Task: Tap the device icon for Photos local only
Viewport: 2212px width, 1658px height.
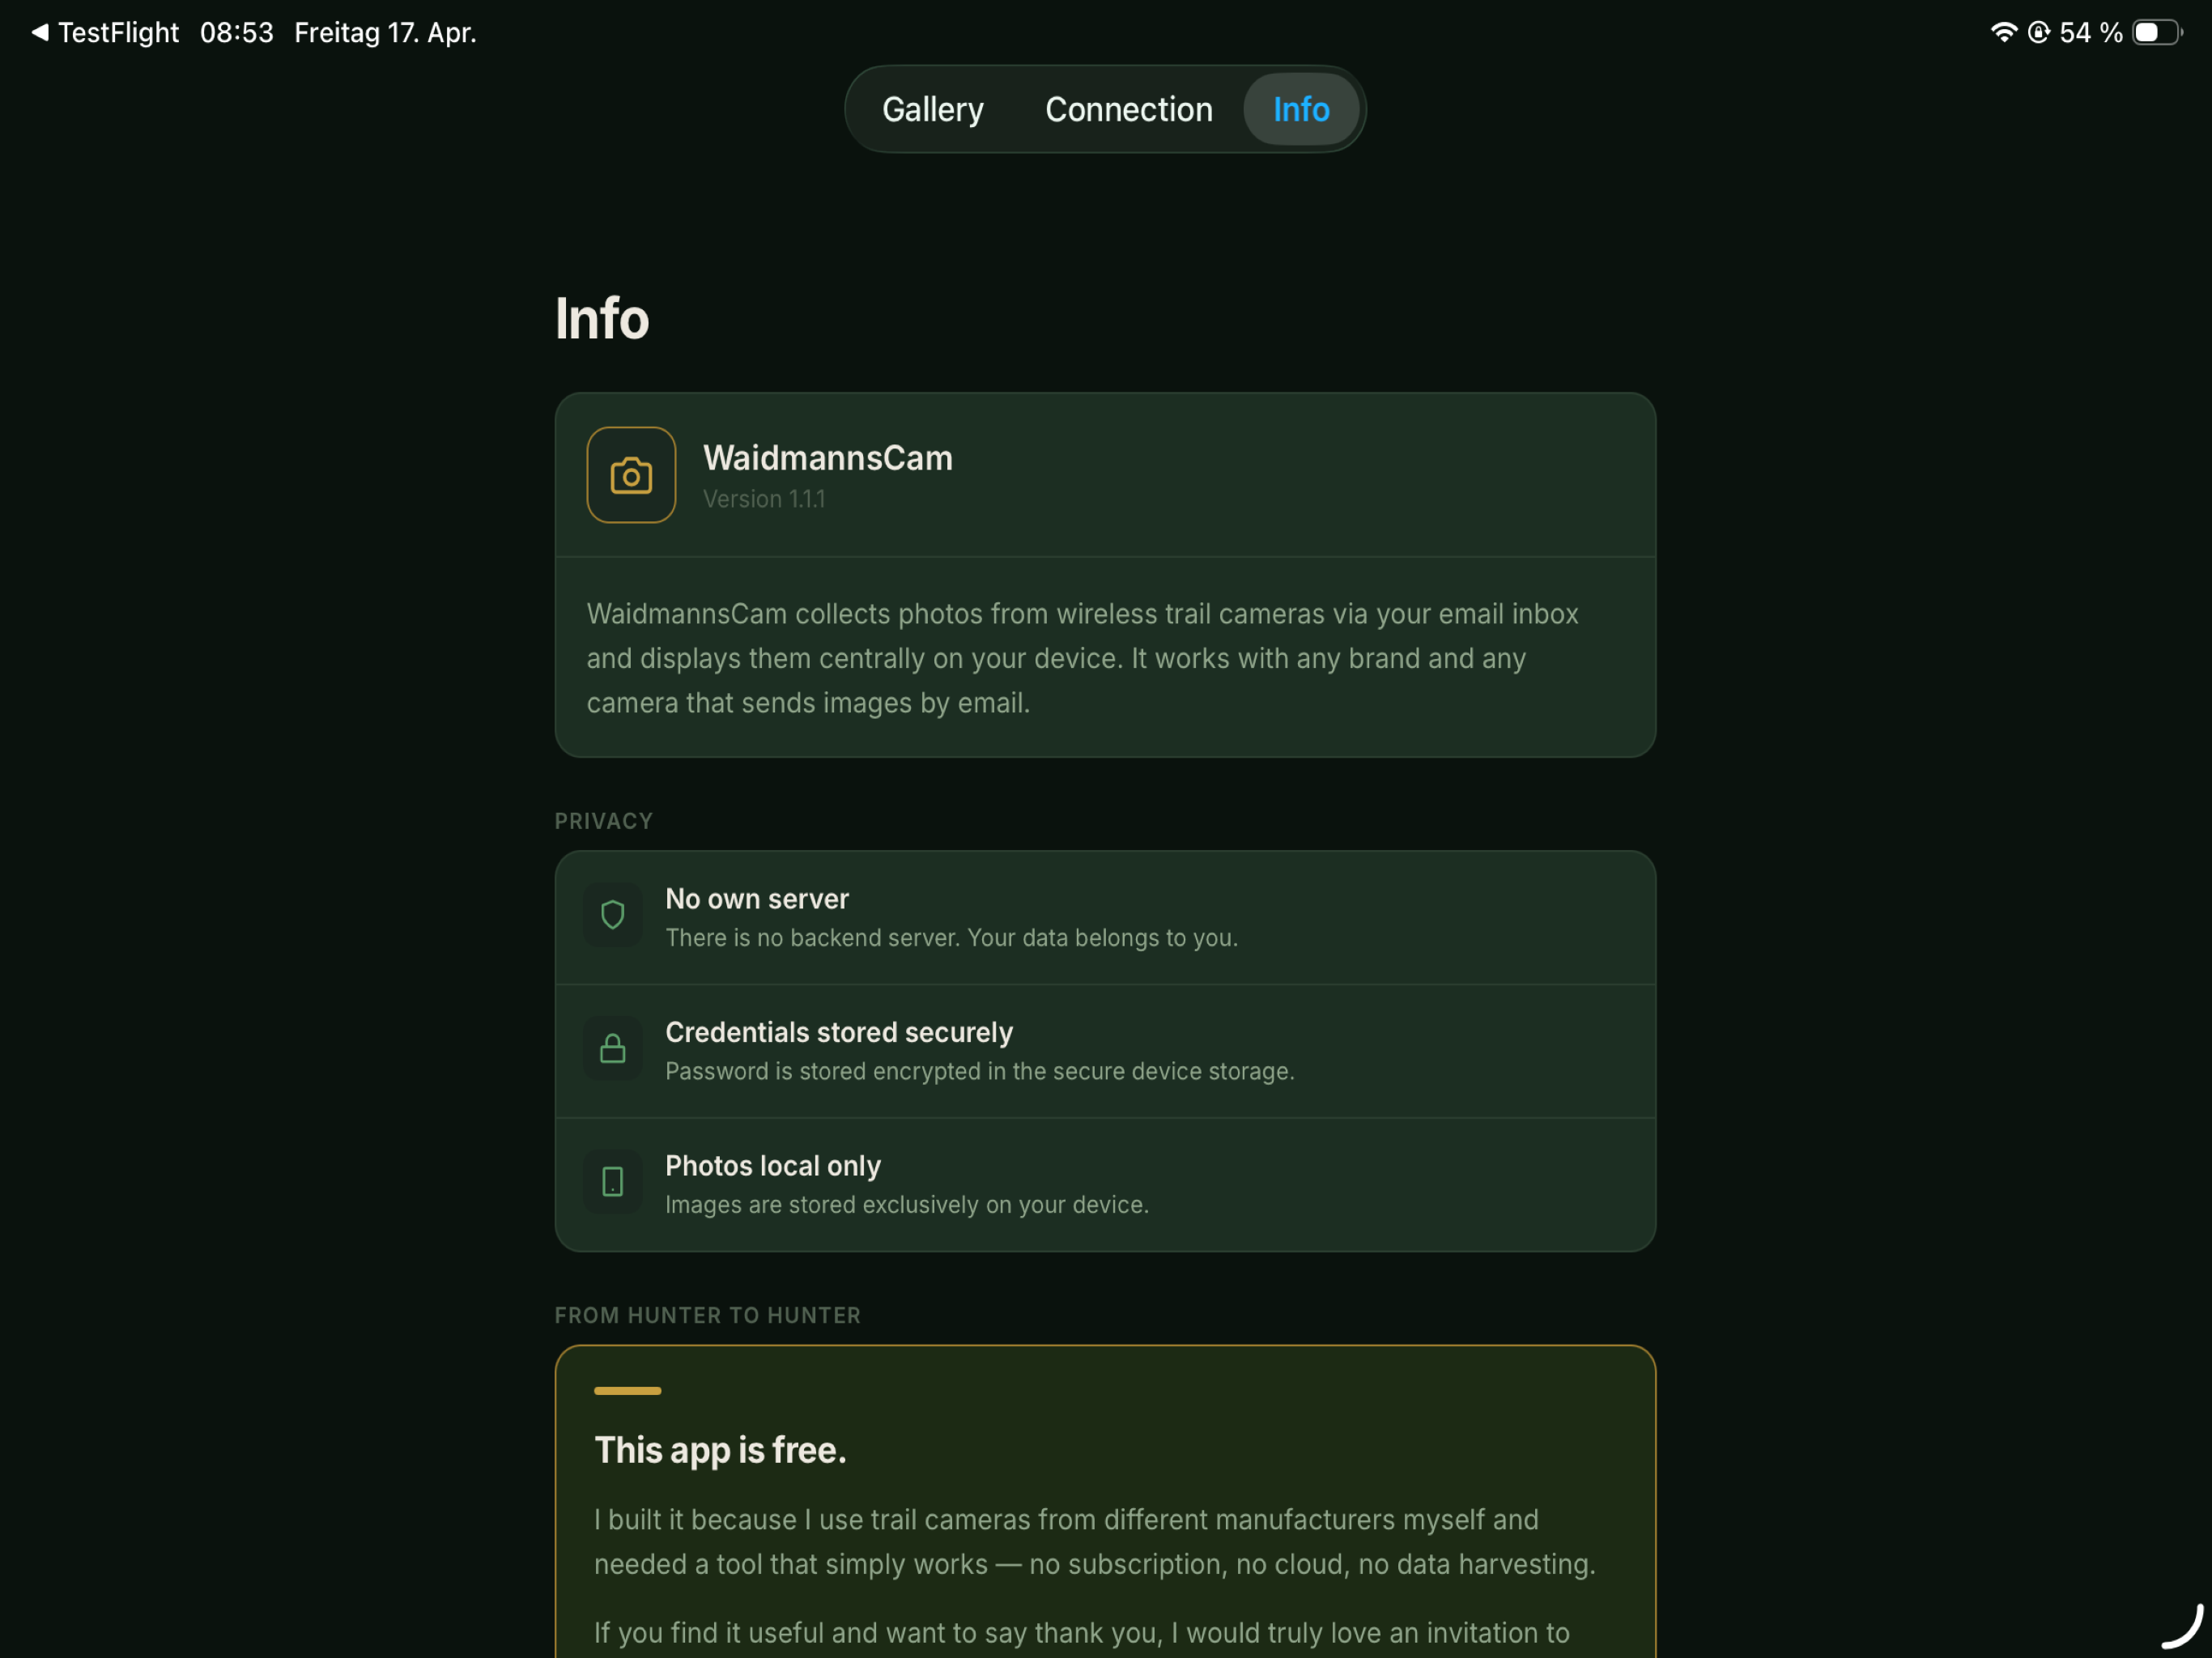Action: [x=612, y=1182]
